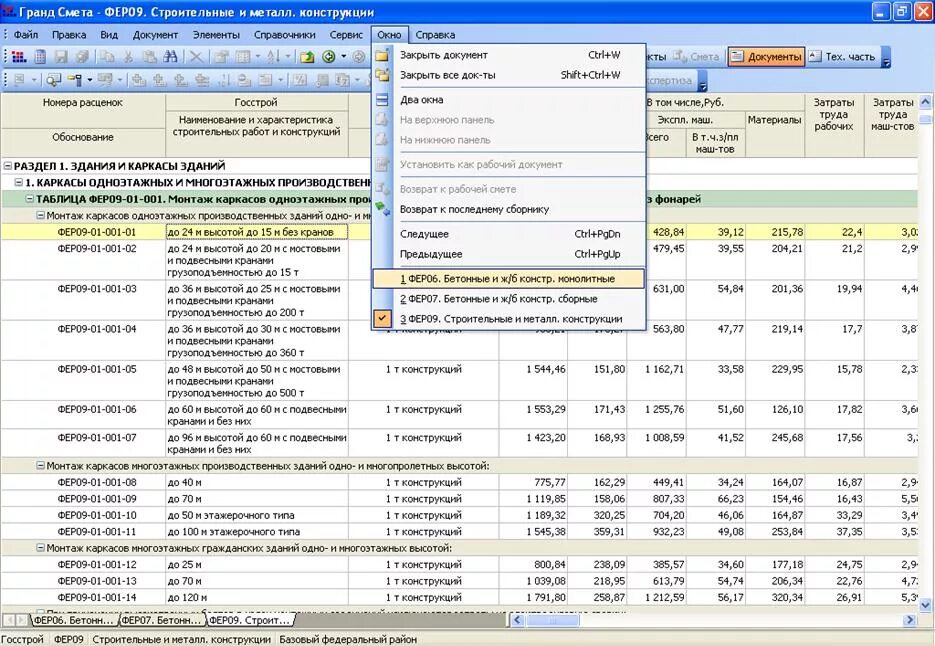Screen dimensions: 935x646
Task: Click the left tab-scroll arrow at the bottom
Action: [x=8, y=620]
